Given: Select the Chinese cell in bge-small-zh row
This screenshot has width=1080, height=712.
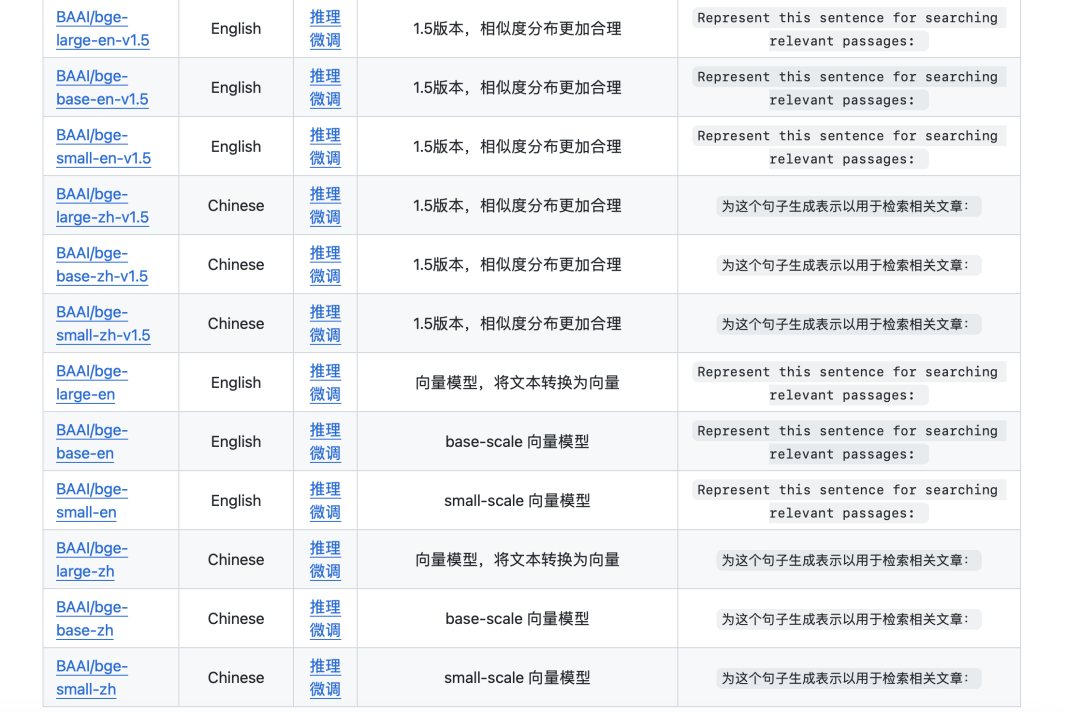Looking at the screenshot, I should pos(236,678).
